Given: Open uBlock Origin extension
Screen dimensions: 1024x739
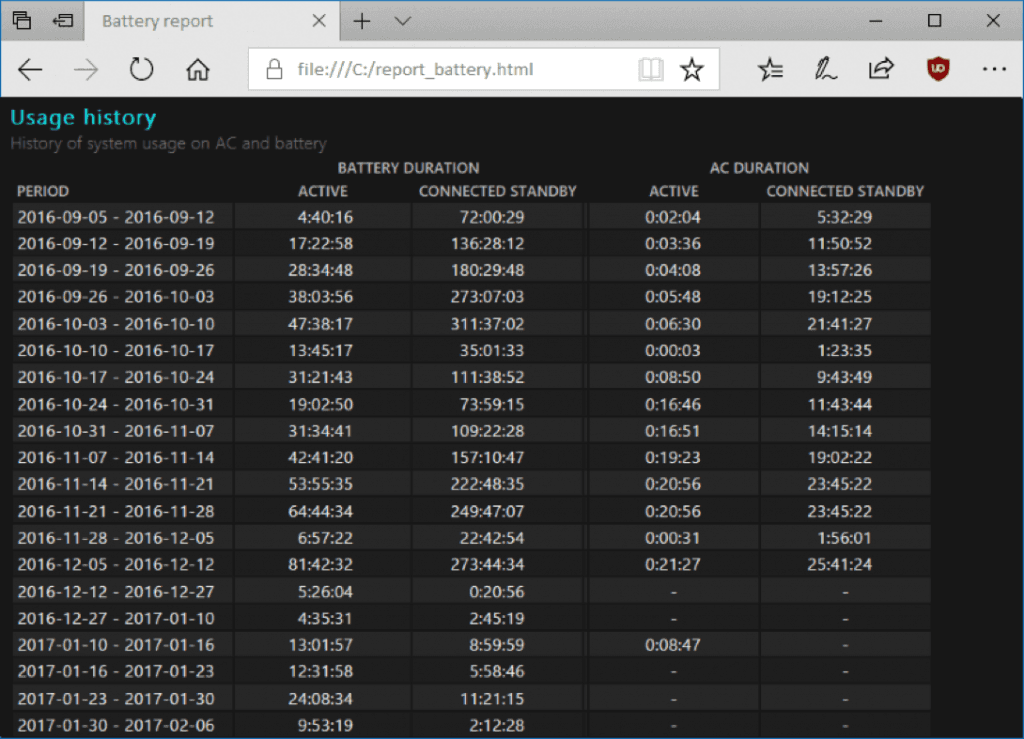Looking at the screenshot, I should coord(937,69).
